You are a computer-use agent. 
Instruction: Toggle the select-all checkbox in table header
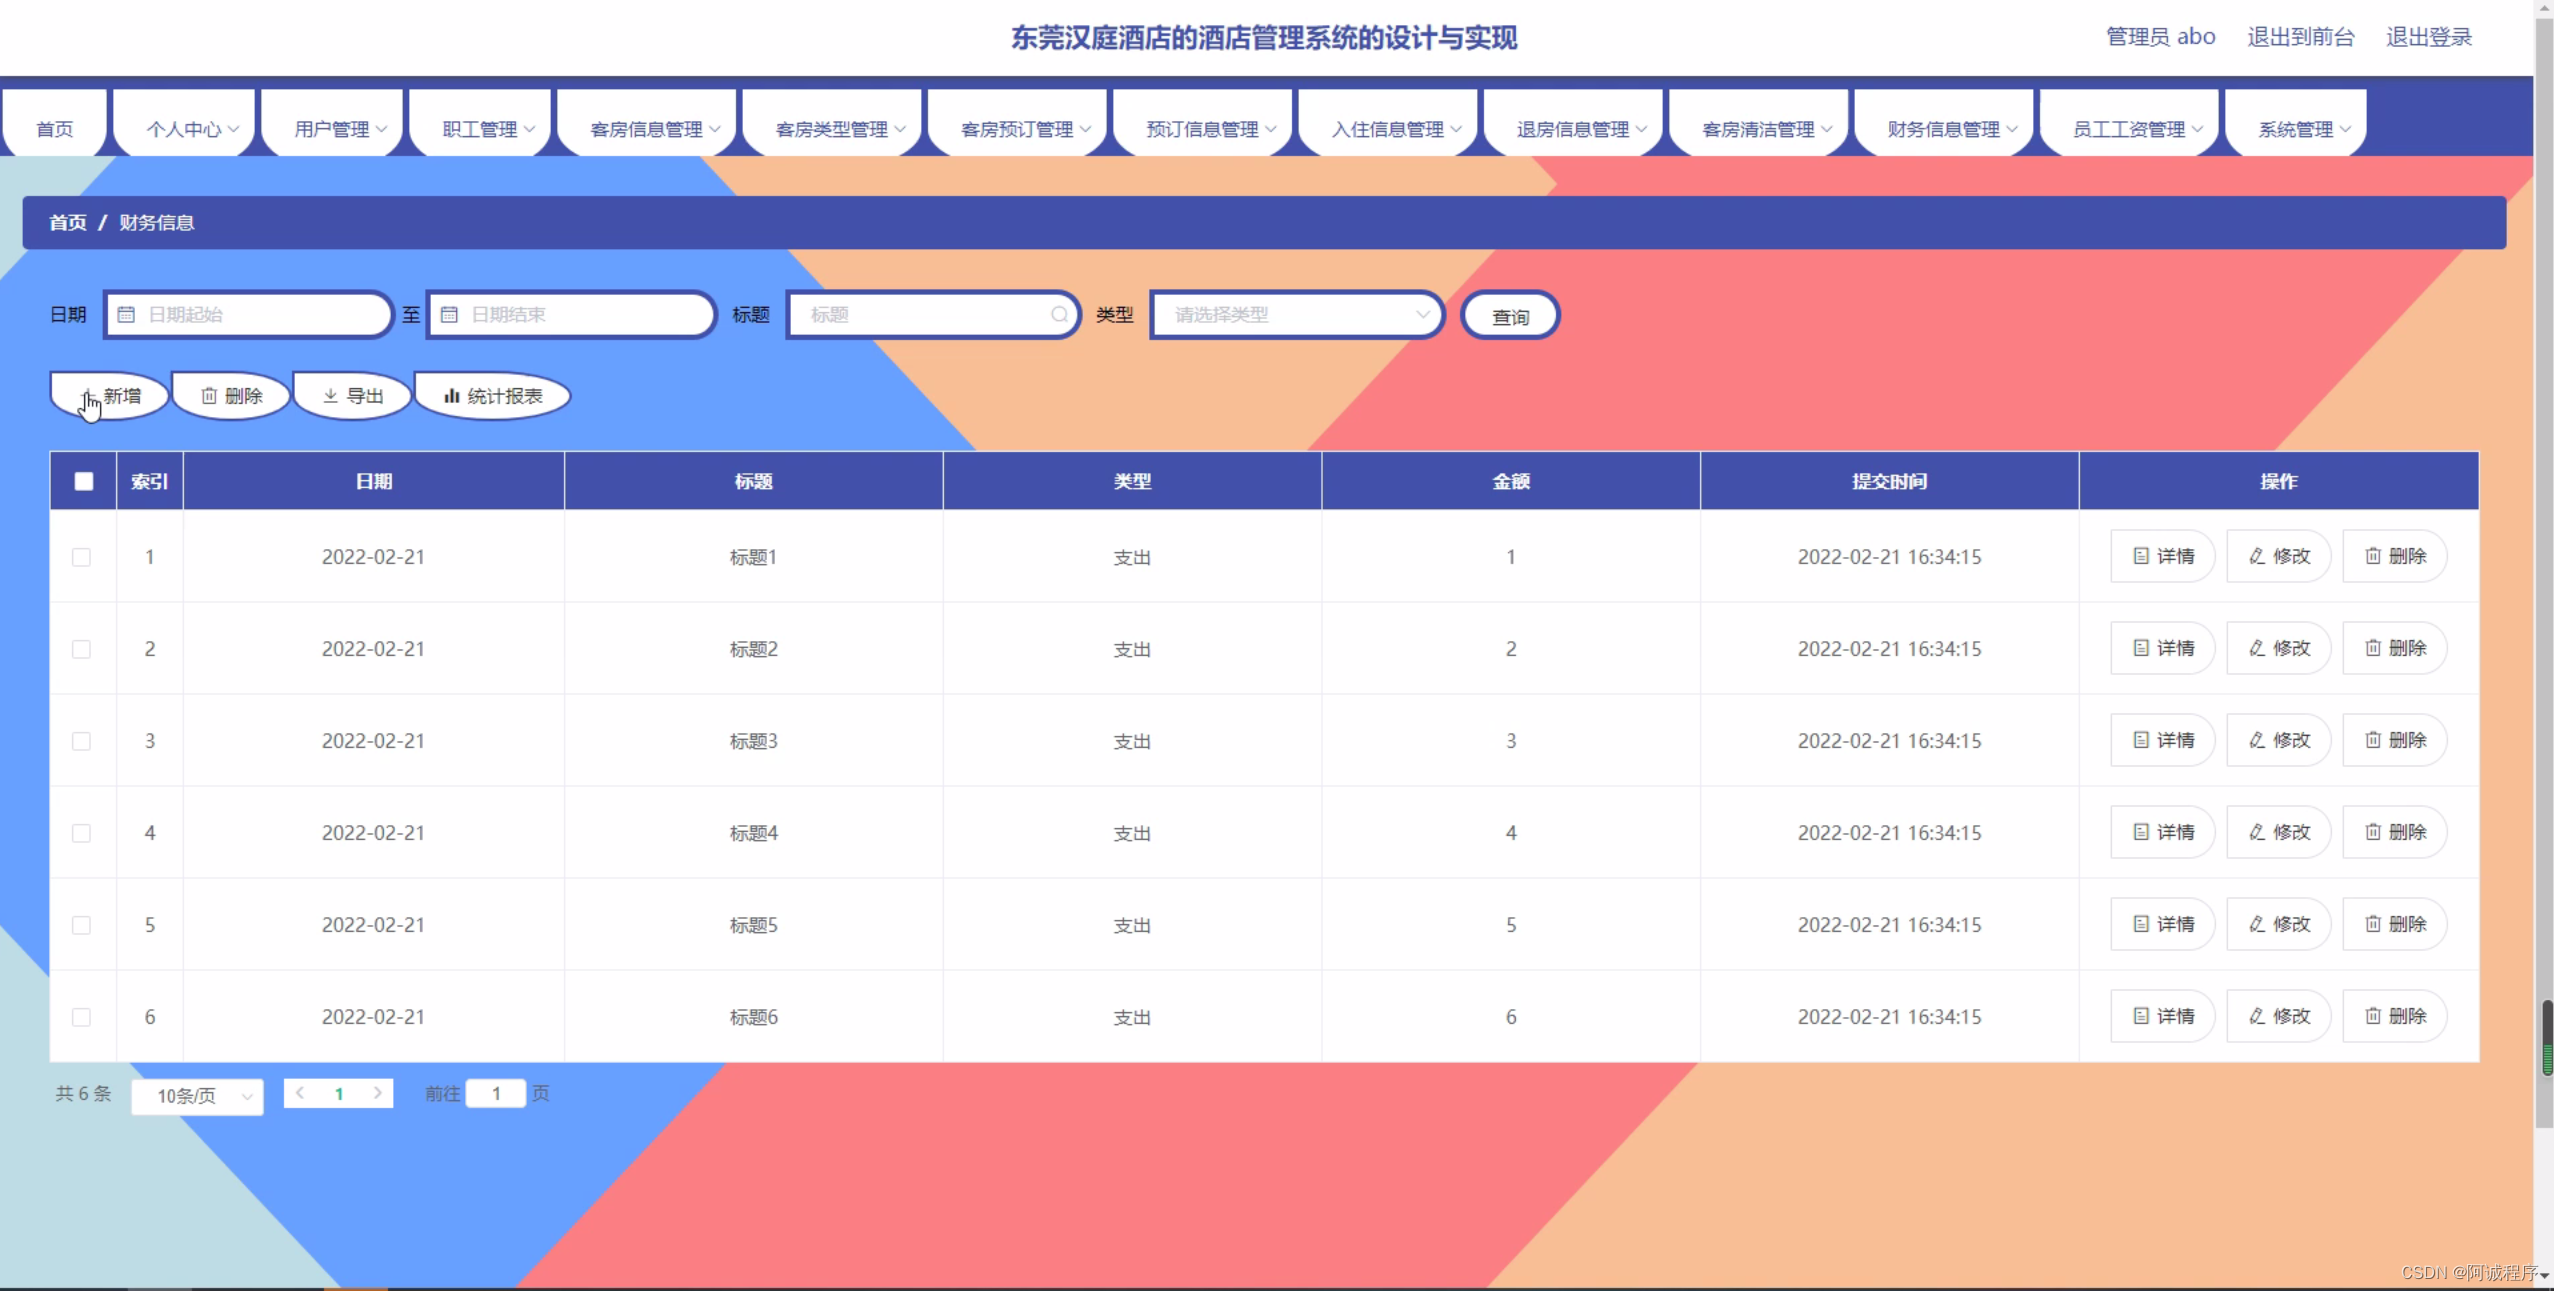[x=84, y=481]
